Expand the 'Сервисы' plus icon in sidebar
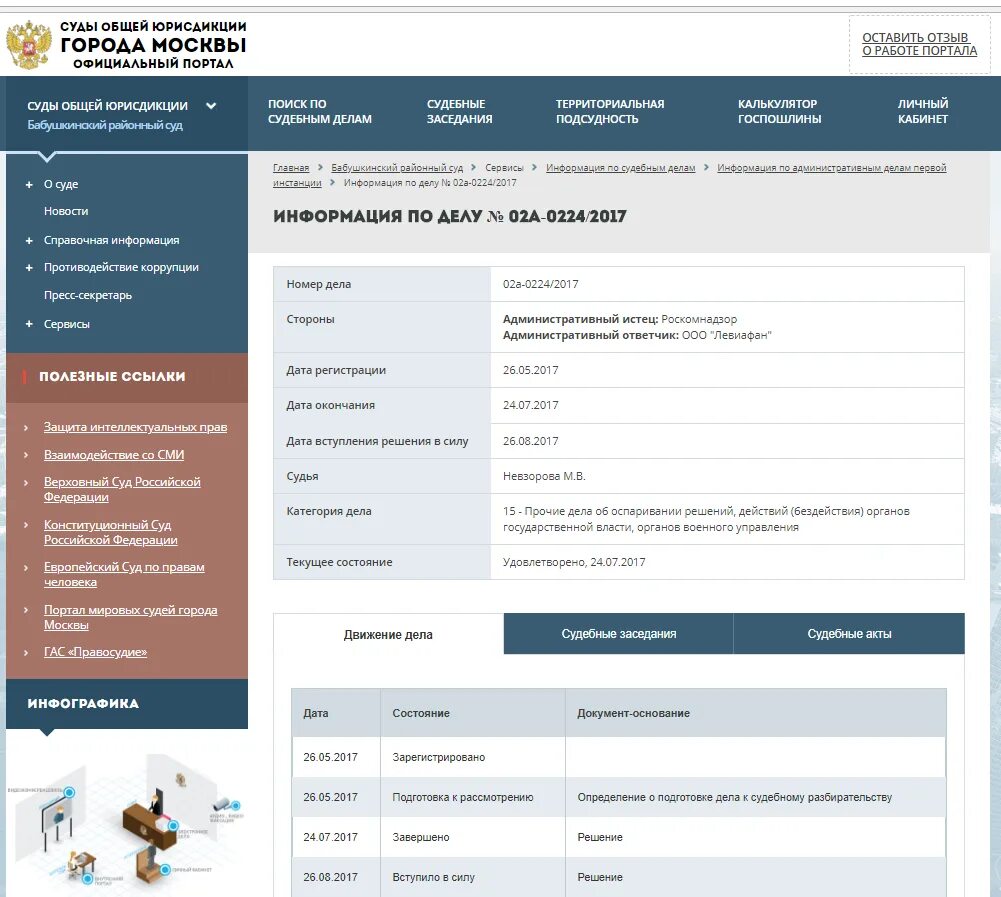The width and height of the screenshot is (1001, 897). point(29,324)
